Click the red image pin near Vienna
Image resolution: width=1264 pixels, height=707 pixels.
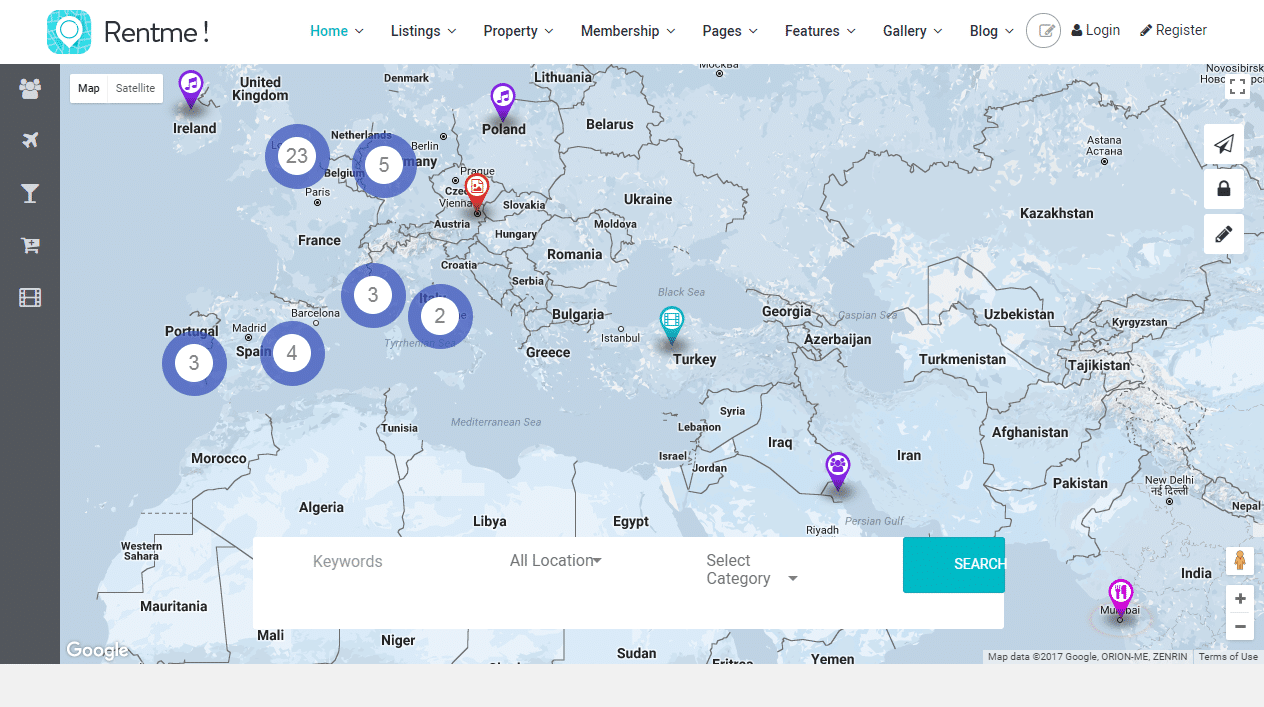click(x=477, y=191)
